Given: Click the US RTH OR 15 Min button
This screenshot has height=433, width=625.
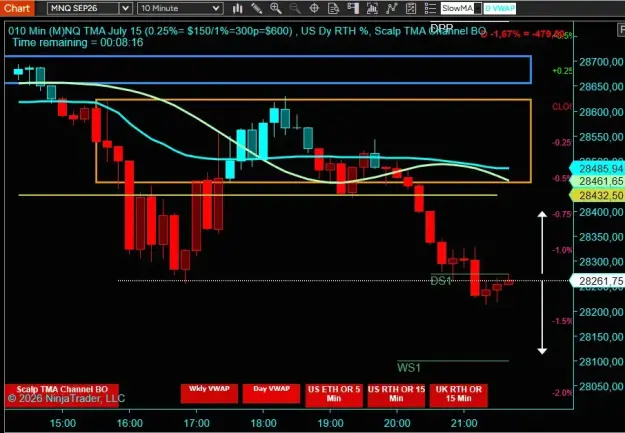Looking at the screenshot, I should click(396, 396).
